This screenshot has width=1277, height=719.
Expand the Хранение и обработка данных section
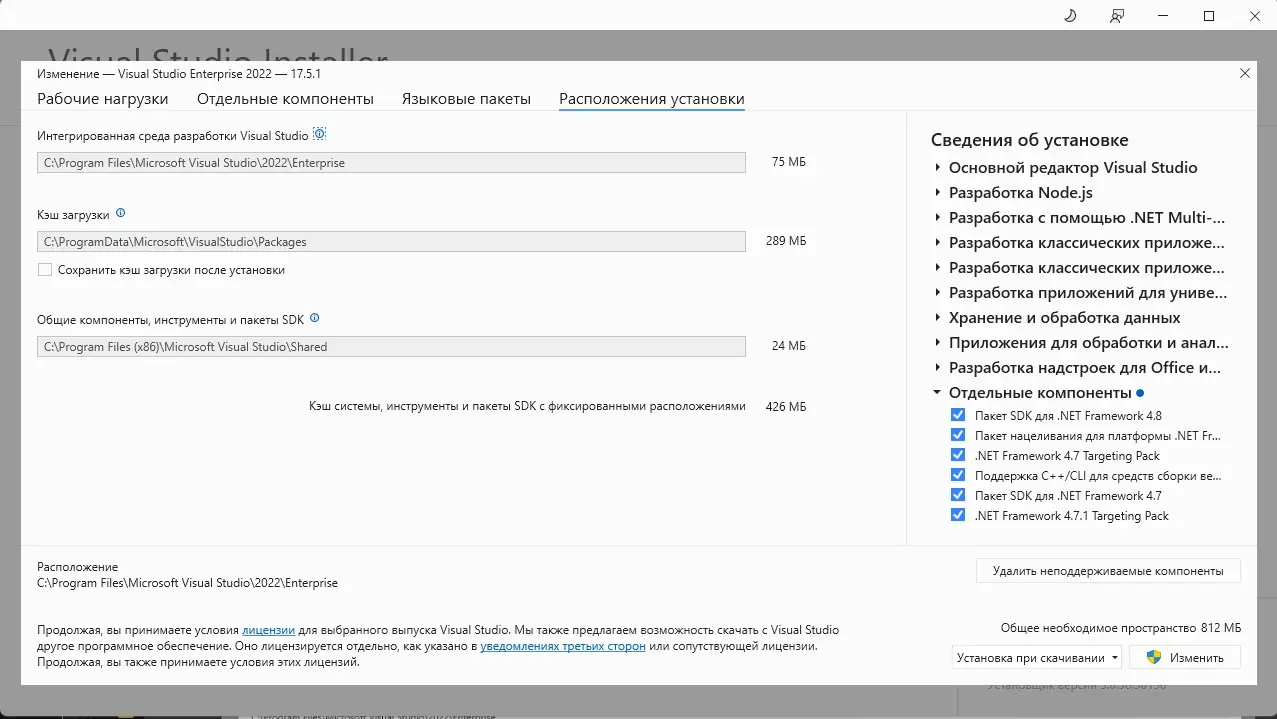[936, 317]
